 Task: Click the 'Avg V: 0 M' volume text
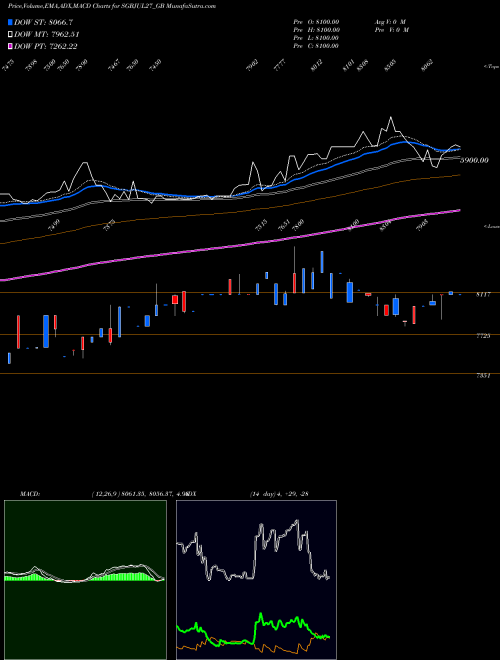[x=390, y=22]
